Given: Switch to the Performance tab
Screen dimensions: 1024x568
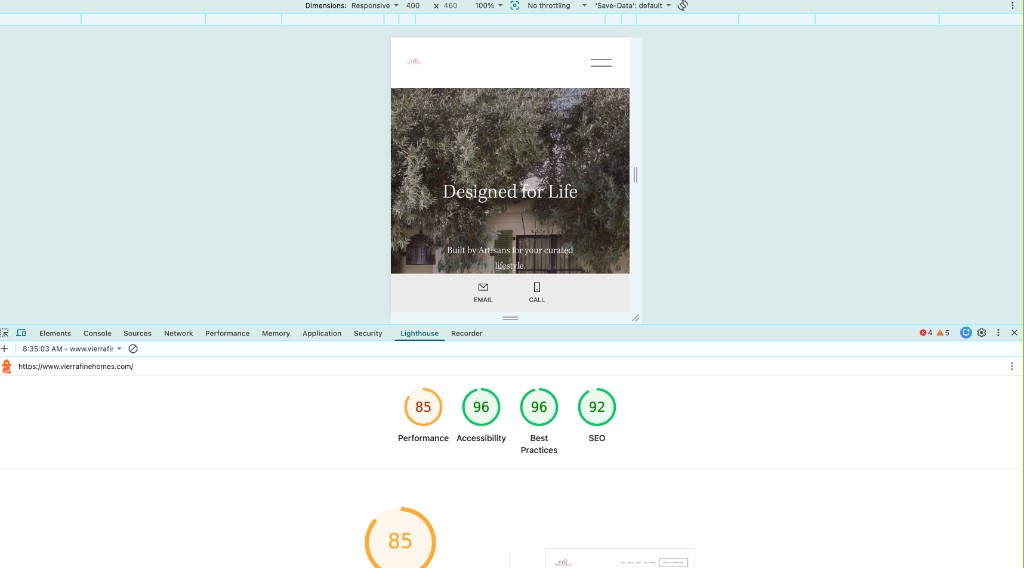Looking at the screenshot, I should (x=227, y=333).
